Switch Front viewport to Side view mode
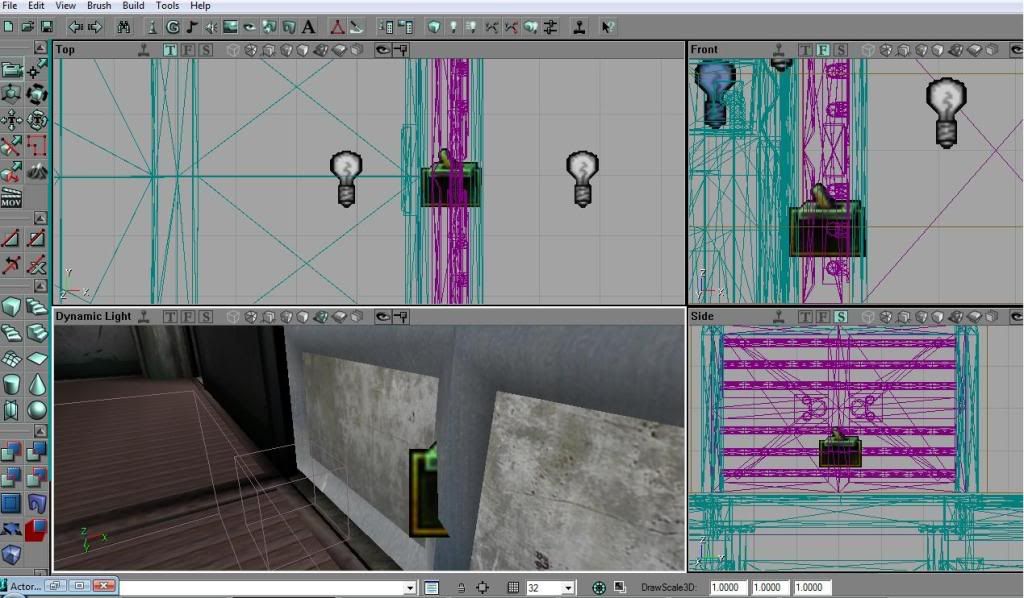 (x=841, y=49)
